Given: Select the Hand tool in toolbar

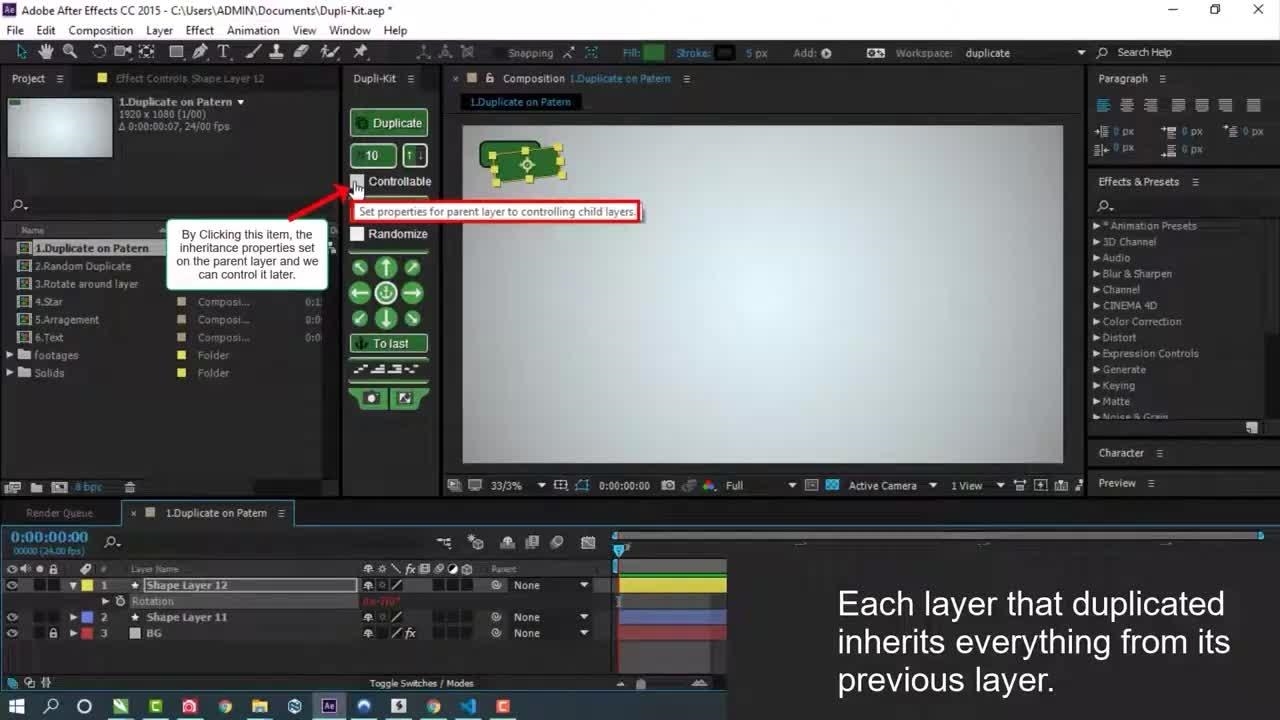Looking at the screenshot, I should point(46,52).
